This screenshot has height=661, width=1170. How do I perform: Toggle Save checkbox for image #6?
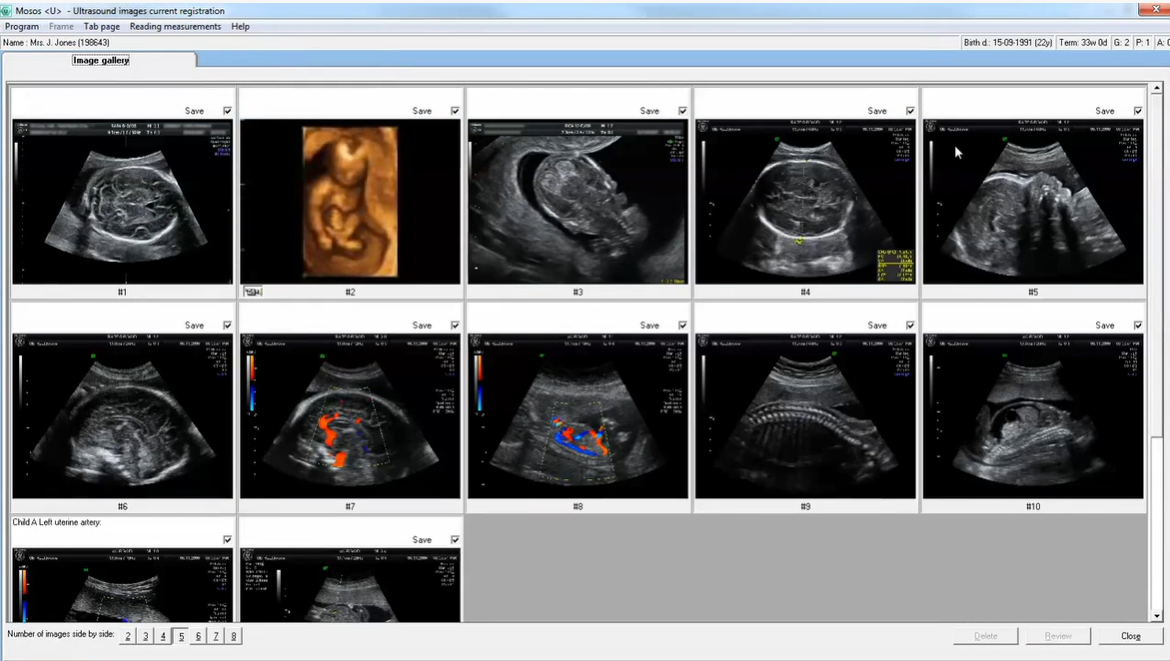coord(228,325)
